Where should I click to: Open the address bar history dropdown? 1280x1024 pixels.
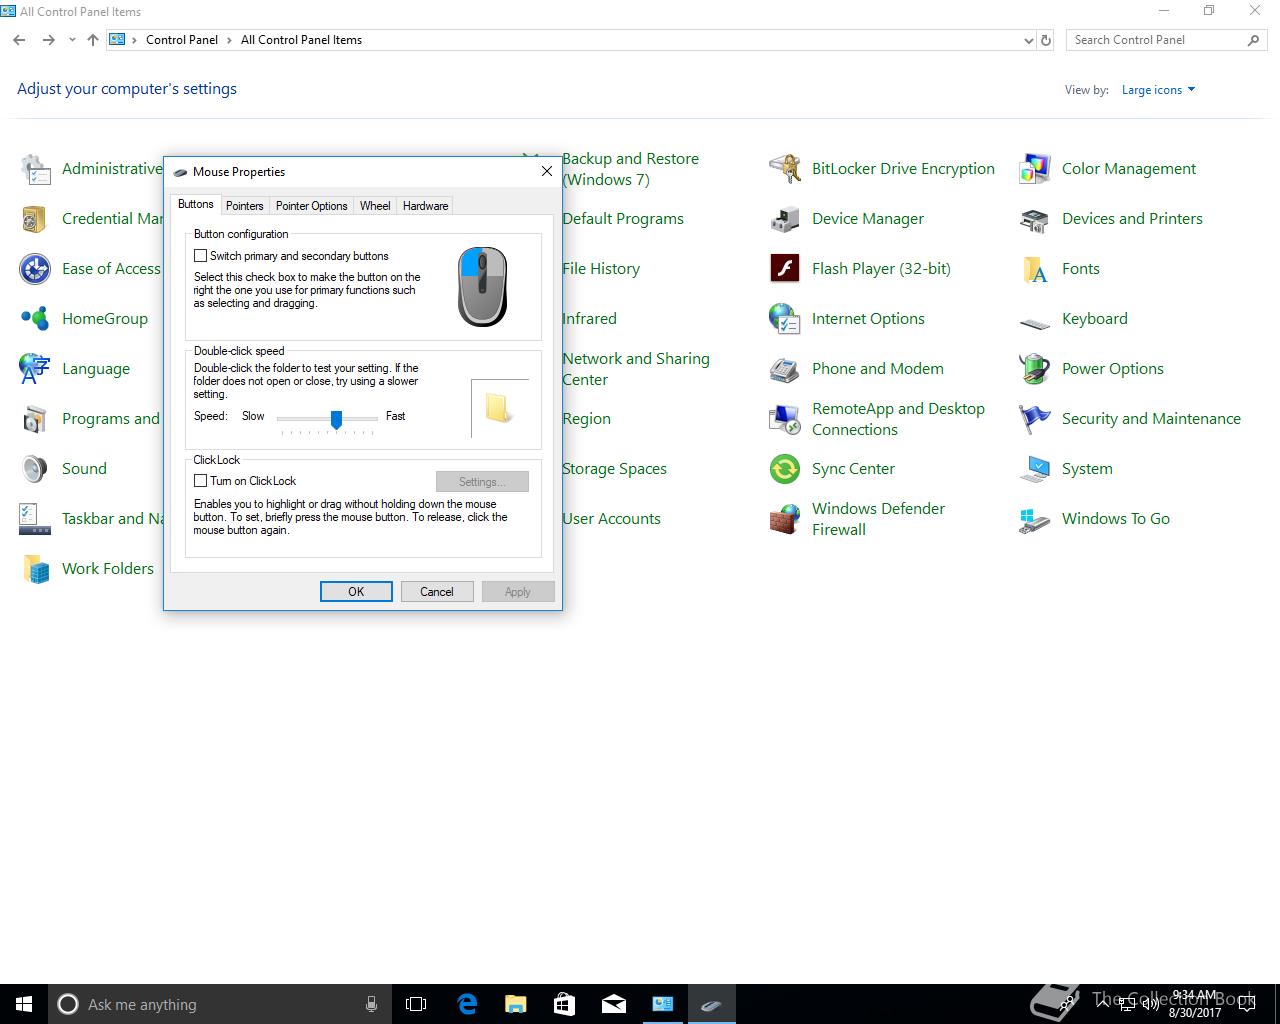(1028, 41)
